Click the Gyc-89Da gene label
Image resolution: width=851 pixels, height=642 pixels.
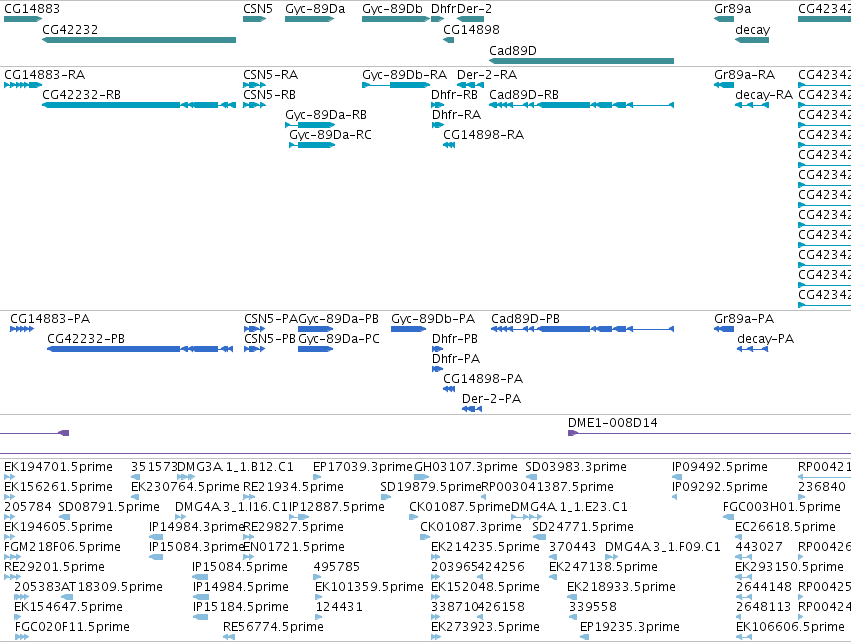(x=315, y=9)
